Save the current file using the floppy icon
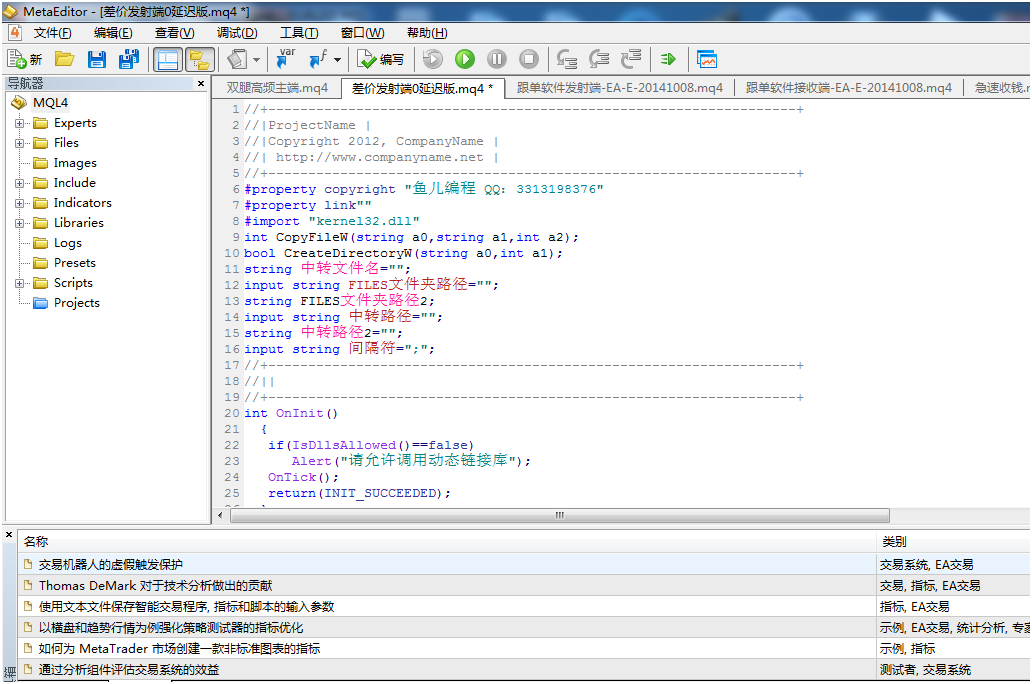The height and width of the screenshot is (684, 1032). (97, 59)
